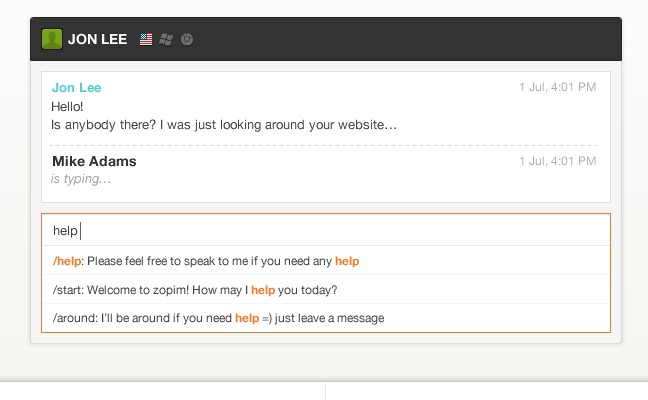Click the "is typing..." indicator text

(81, 179)
